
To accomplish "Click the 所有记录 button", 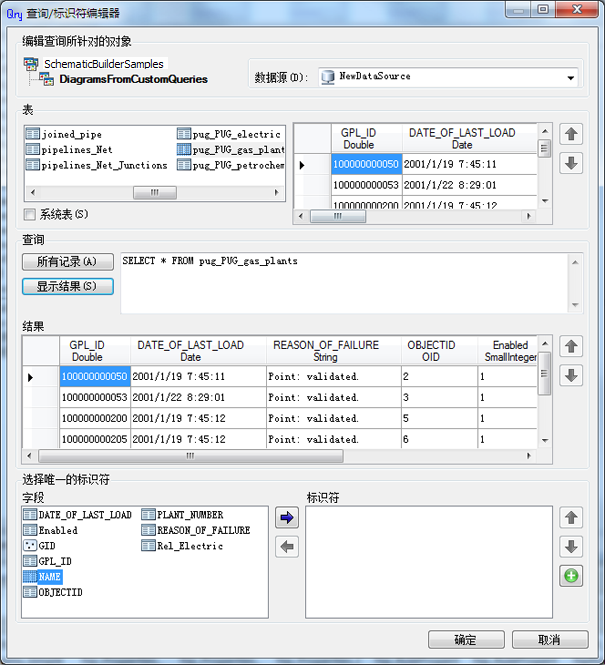I will [x=67, y=262].
